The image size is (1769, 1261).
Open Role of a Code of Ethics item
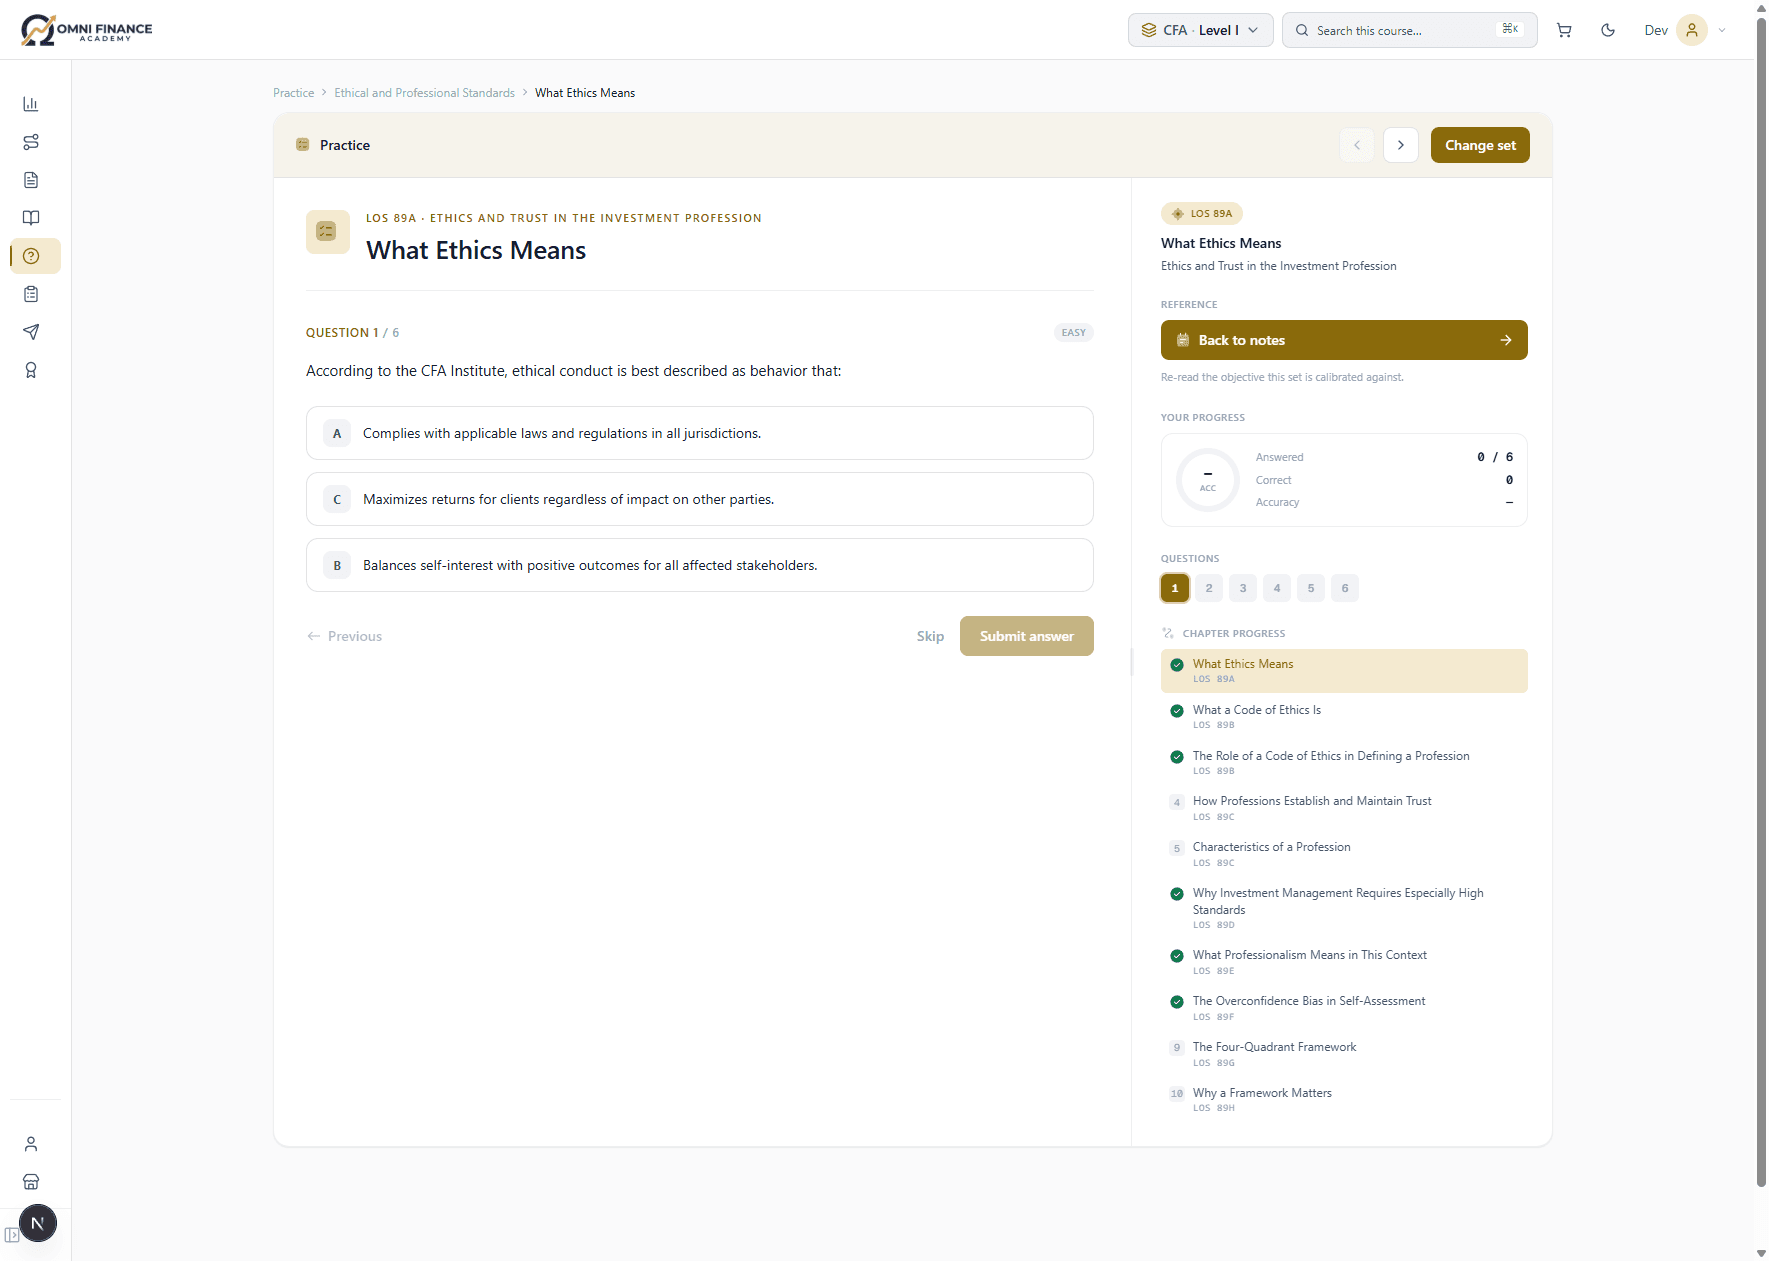point(1344,763)
